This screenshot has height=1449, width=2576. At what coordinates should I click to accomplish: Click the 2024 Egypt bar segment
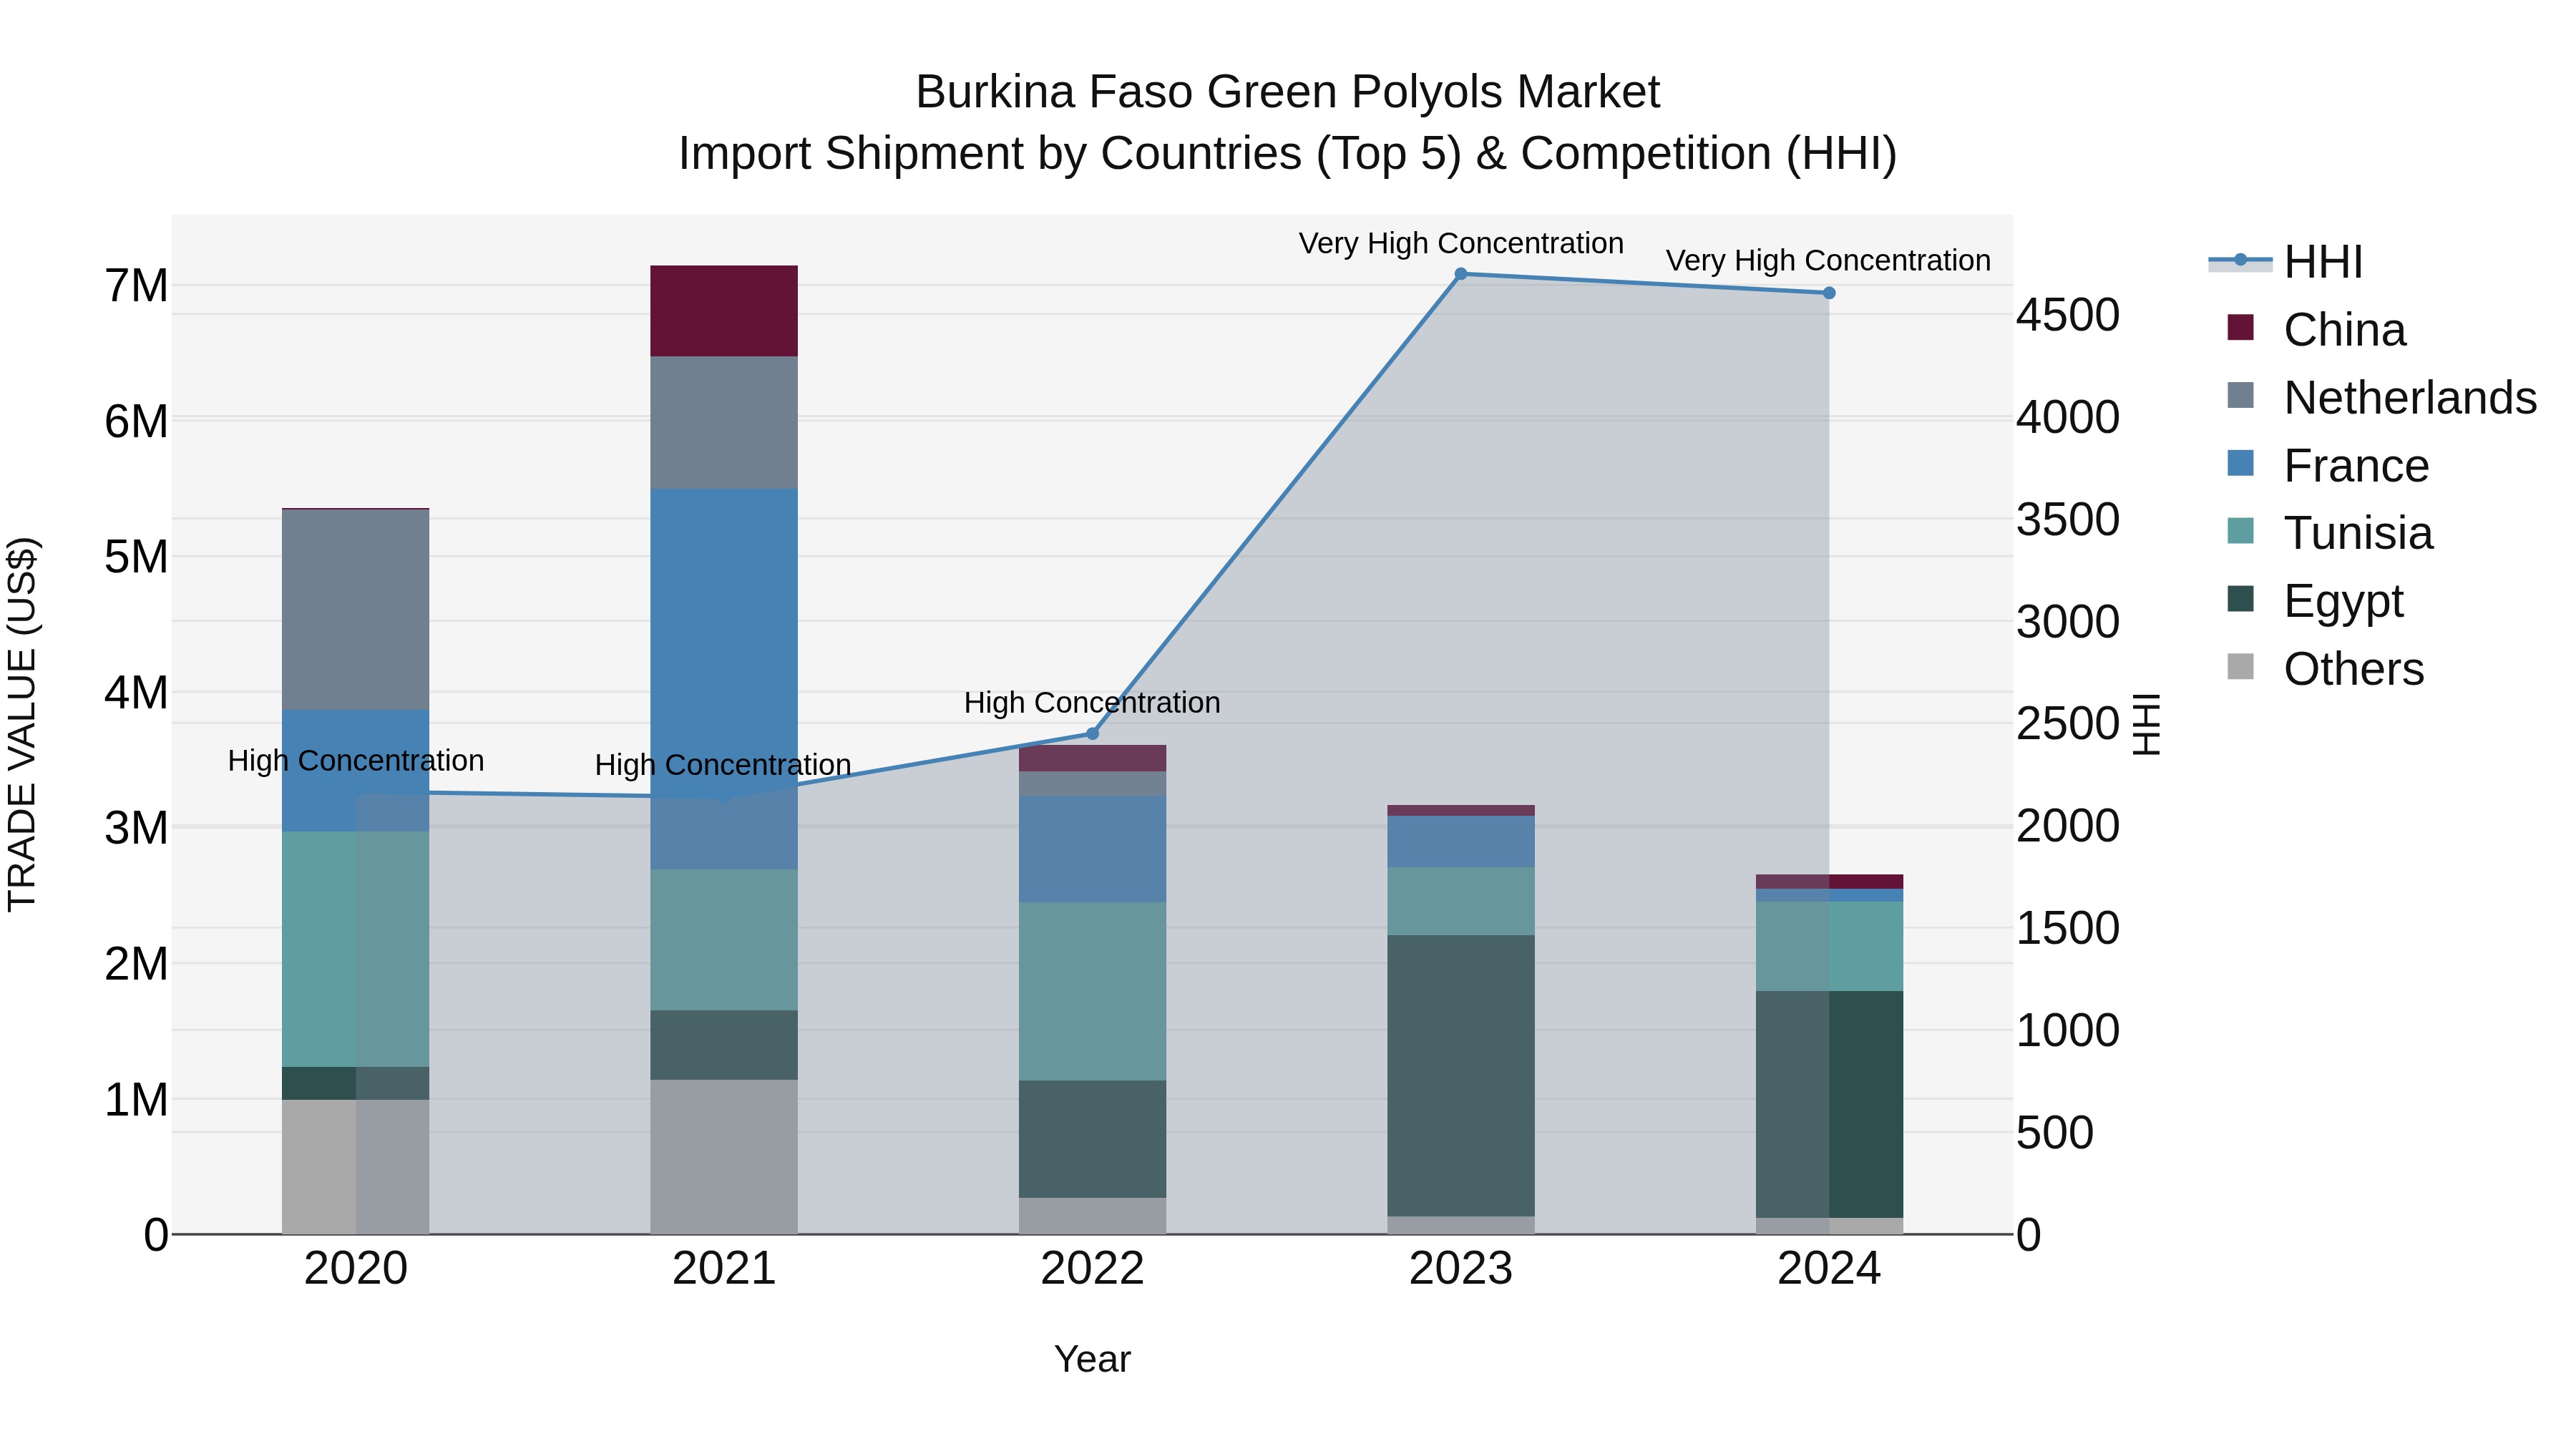1829,1105
